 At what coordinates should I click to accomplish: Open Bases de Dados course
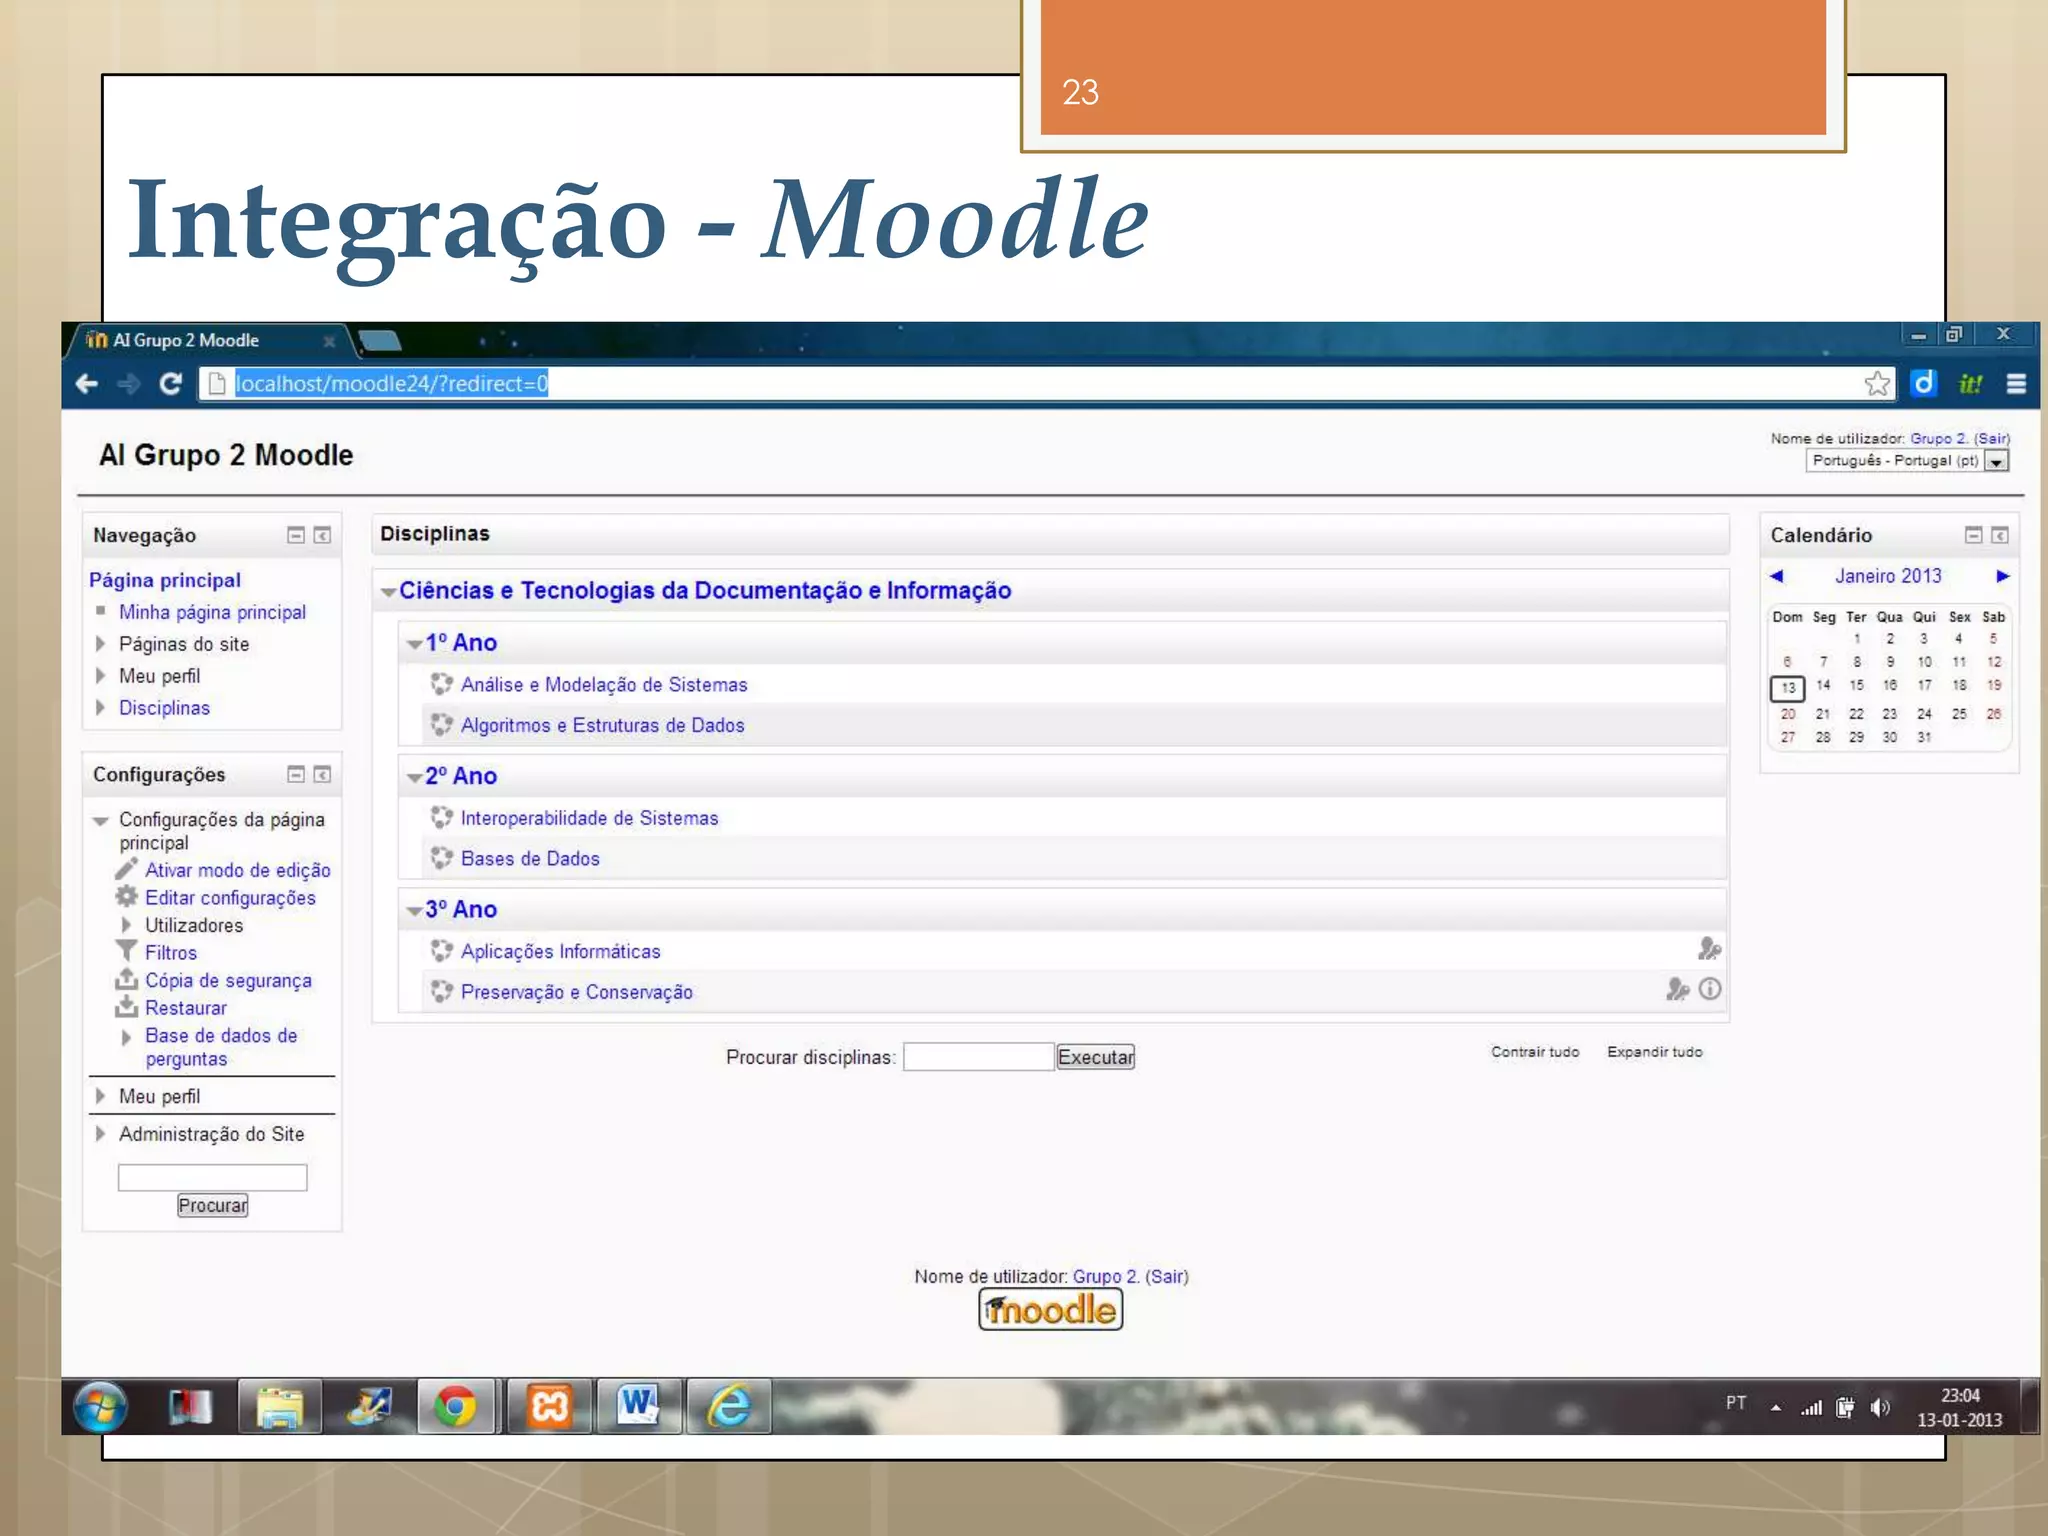(530, 858)
